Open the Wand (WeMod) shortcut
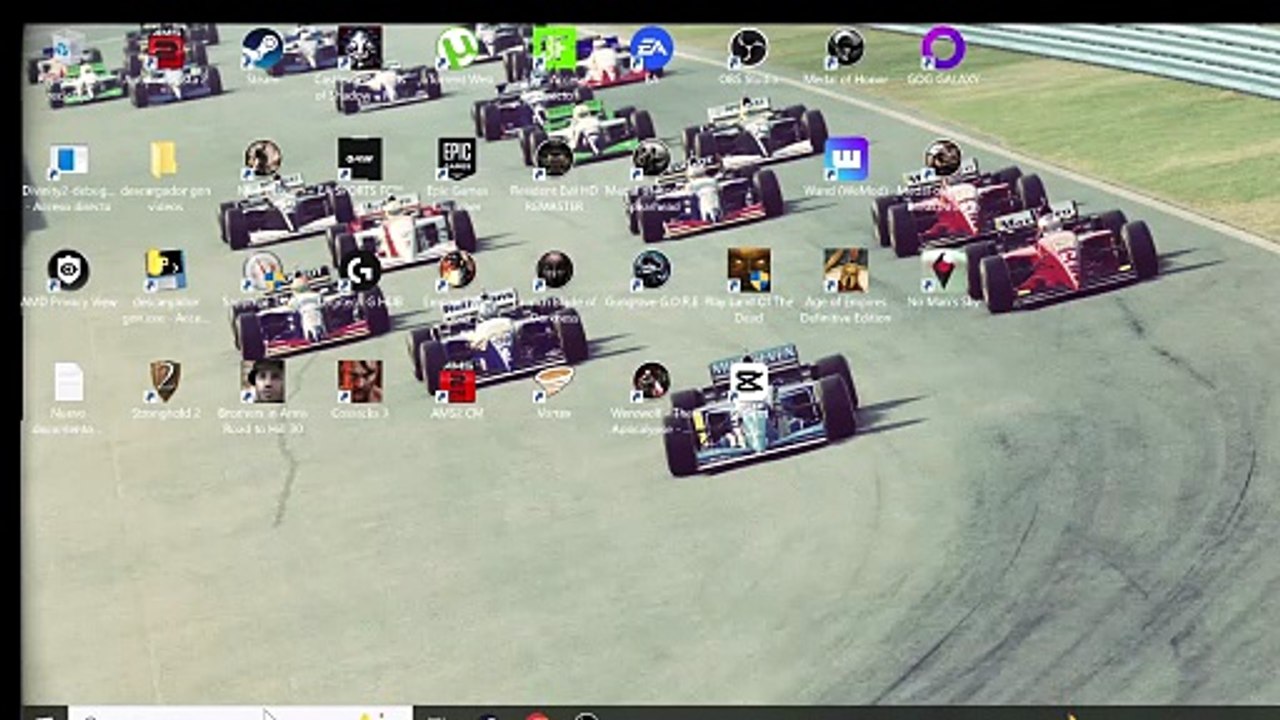The image size is (1280, 720). point(846,159)
